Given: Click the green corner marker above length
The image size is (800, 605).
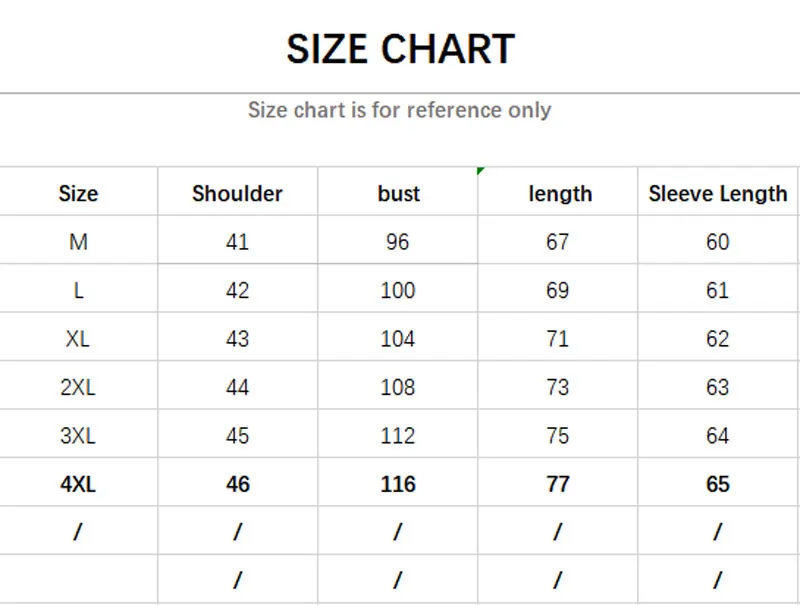Looking at the screenshot, I should click(x=481, y=171).
